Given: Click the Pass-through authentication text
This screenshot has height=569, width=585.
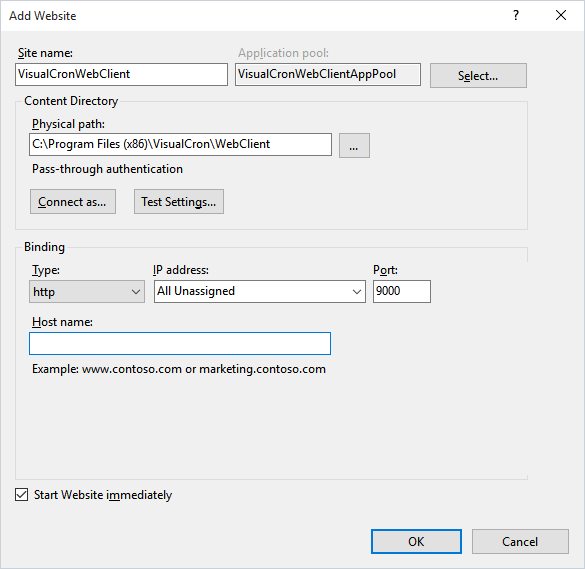Looking at the screenshot, I should 107,169.
